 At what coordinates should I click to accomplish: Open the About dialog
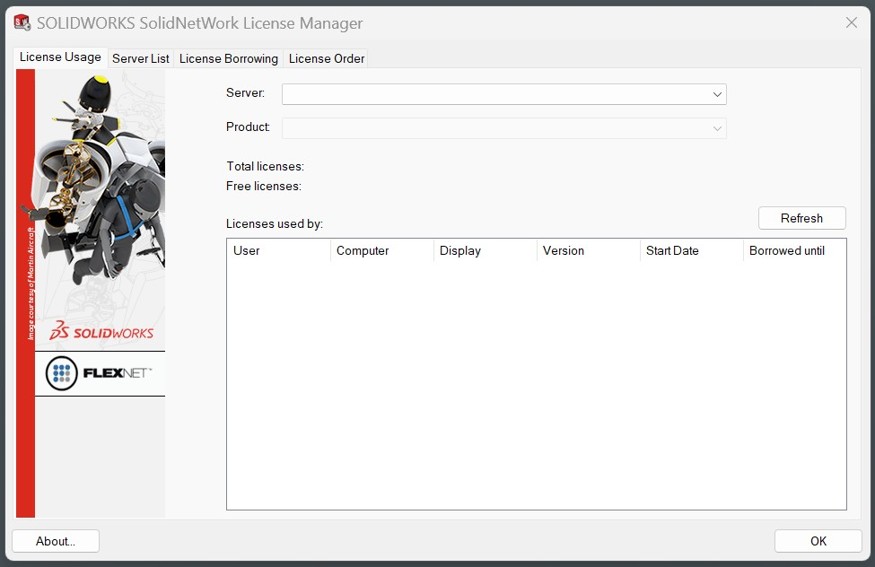[x=56, y=541]
